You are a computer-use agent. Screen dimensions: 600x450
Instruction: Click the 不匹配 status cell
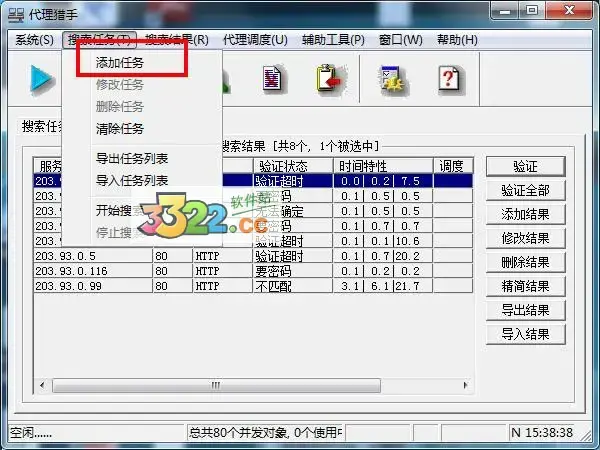[293, 286]
